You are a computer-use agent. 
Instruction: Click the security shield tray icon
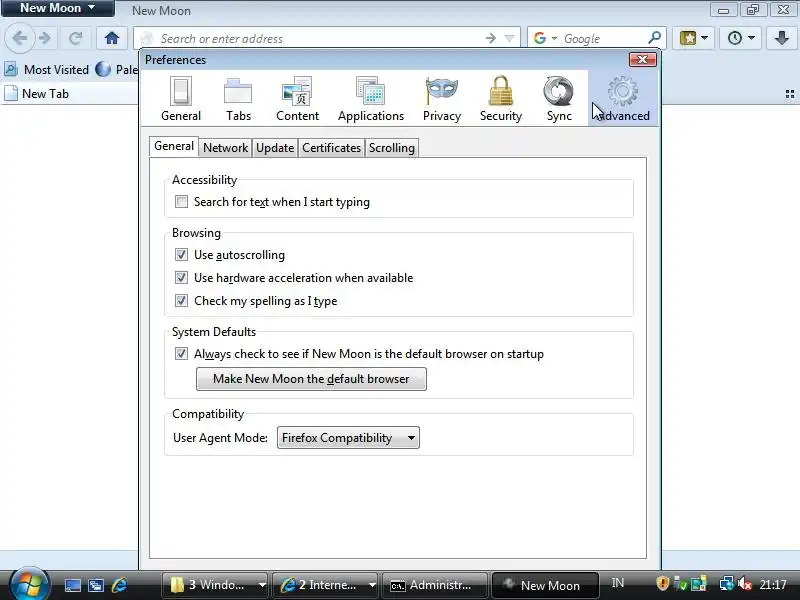pos(662,584)
